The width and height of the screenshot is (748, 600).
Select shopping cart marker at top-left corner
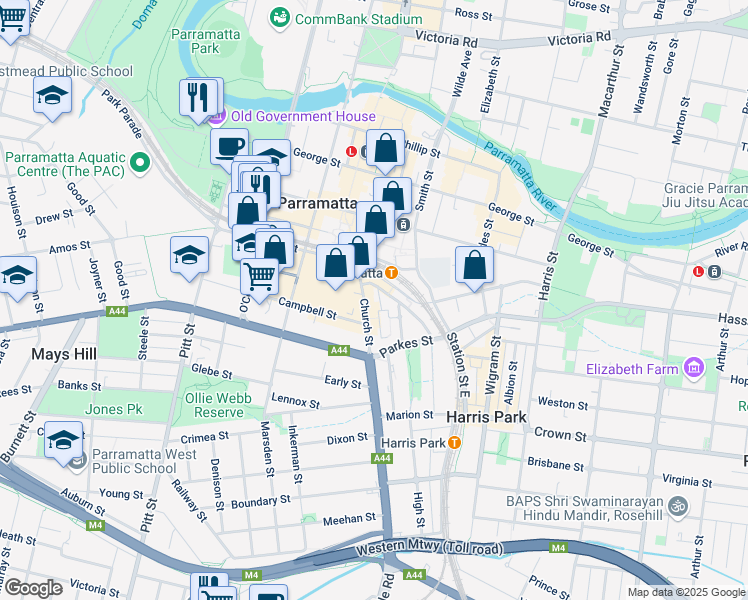click(10, 17)
